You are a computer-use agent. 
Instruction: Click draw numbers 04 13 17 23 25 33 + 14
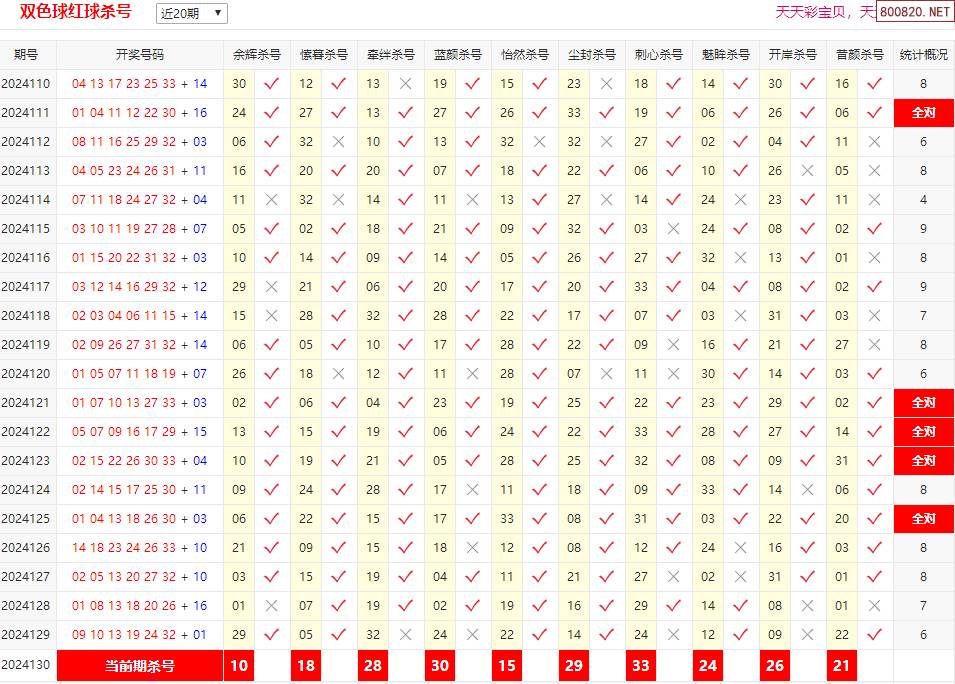click(139, 84)
